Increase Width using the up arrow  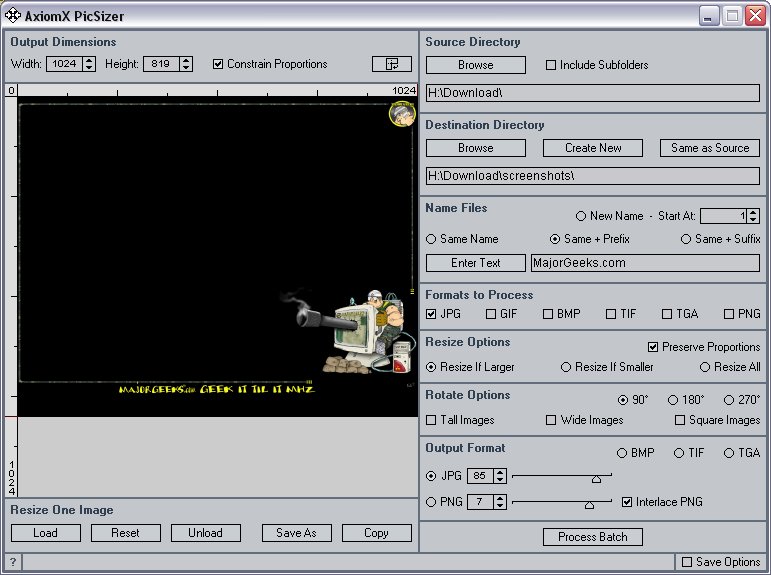pos(89,60)
